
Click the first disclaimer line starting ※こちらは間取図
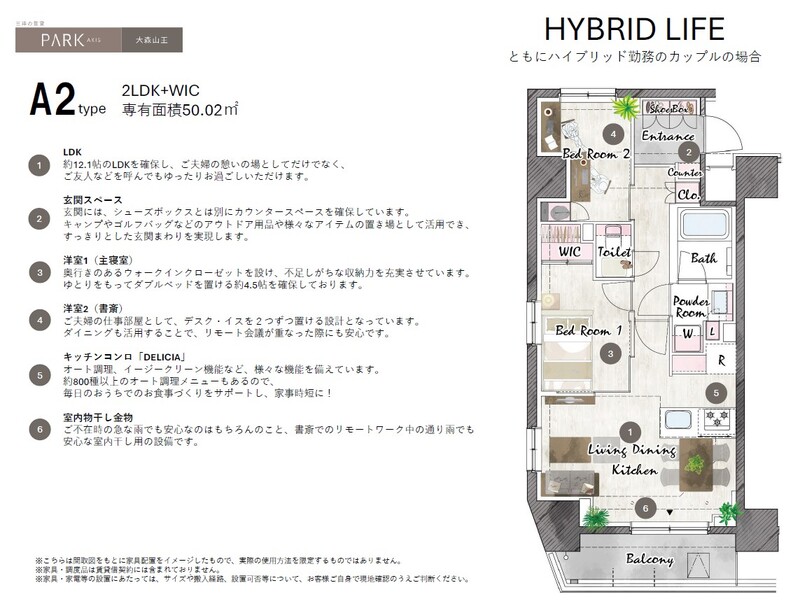tap(218, 561)
